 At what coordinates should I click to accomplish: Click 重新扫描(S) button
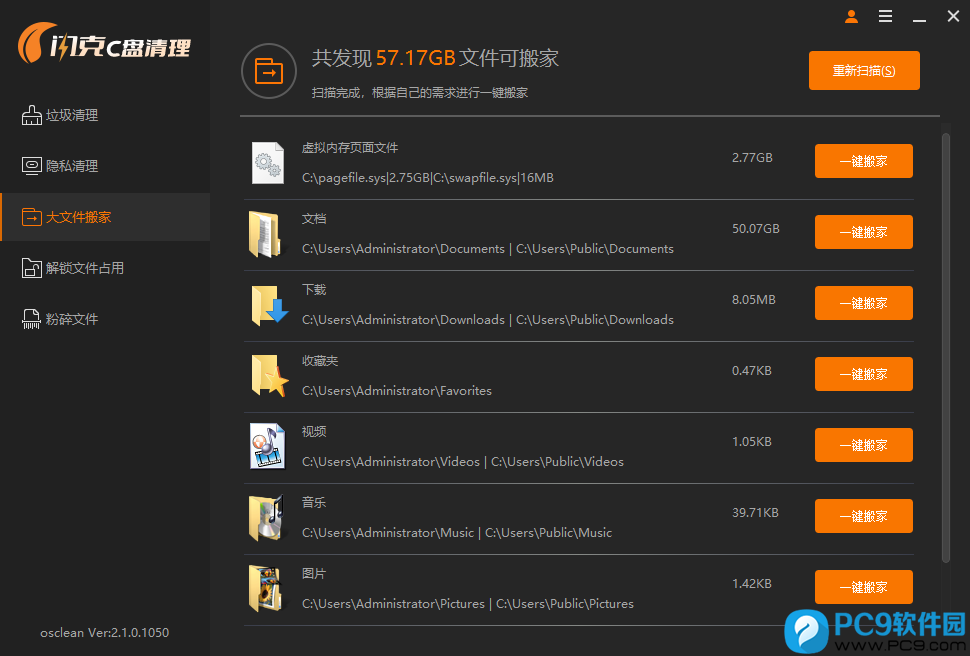click(864, 71)
